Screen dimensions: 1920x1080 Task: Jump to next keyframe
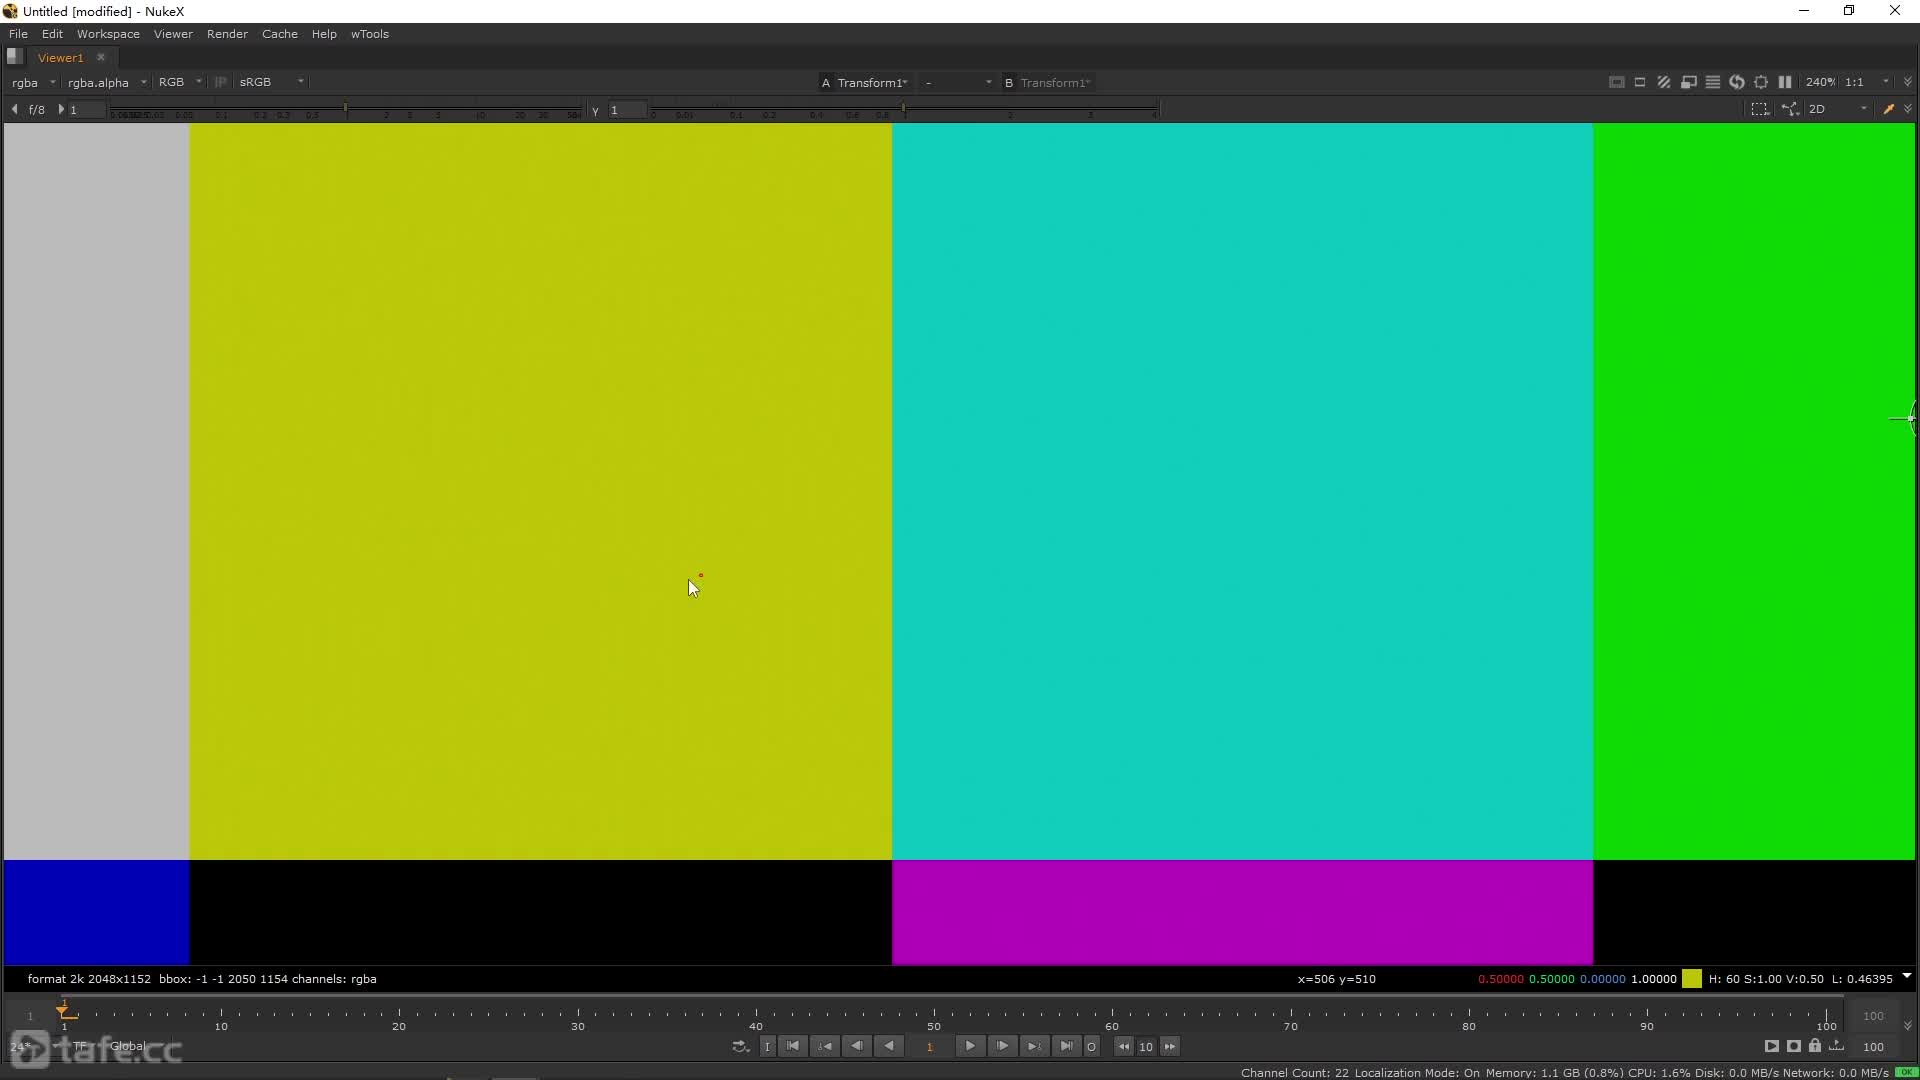point(1034,1046)
